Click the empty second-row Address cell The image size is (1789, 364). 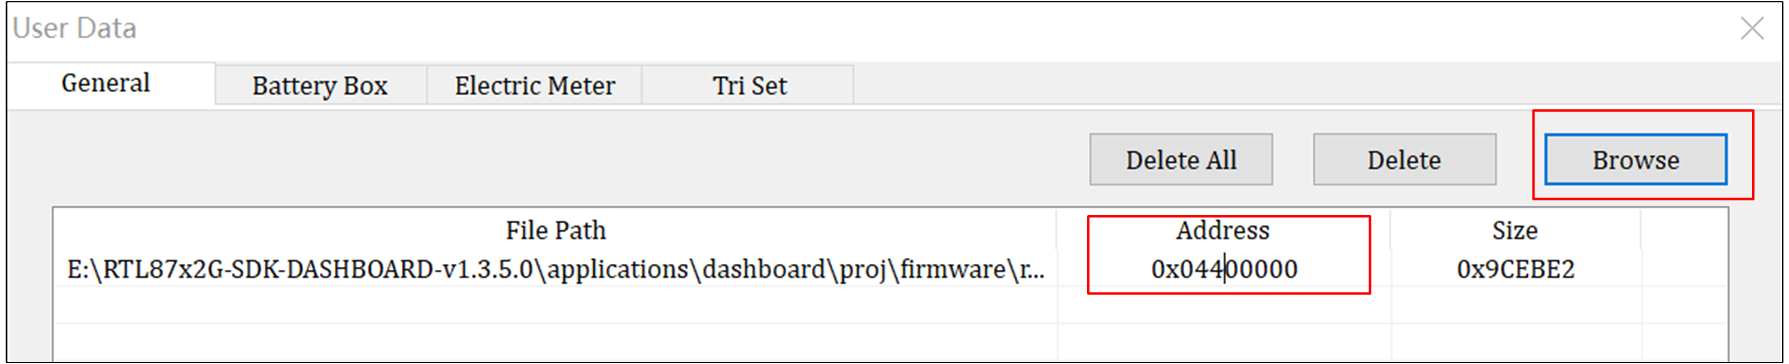(1223, 305)
